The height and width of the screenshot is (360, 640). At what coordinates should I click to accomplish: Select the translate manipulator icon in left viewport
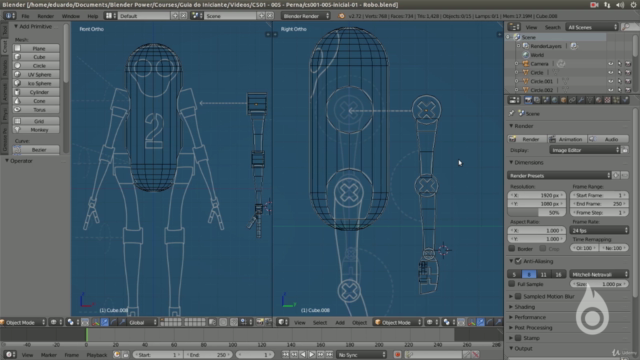pos(104,322)
